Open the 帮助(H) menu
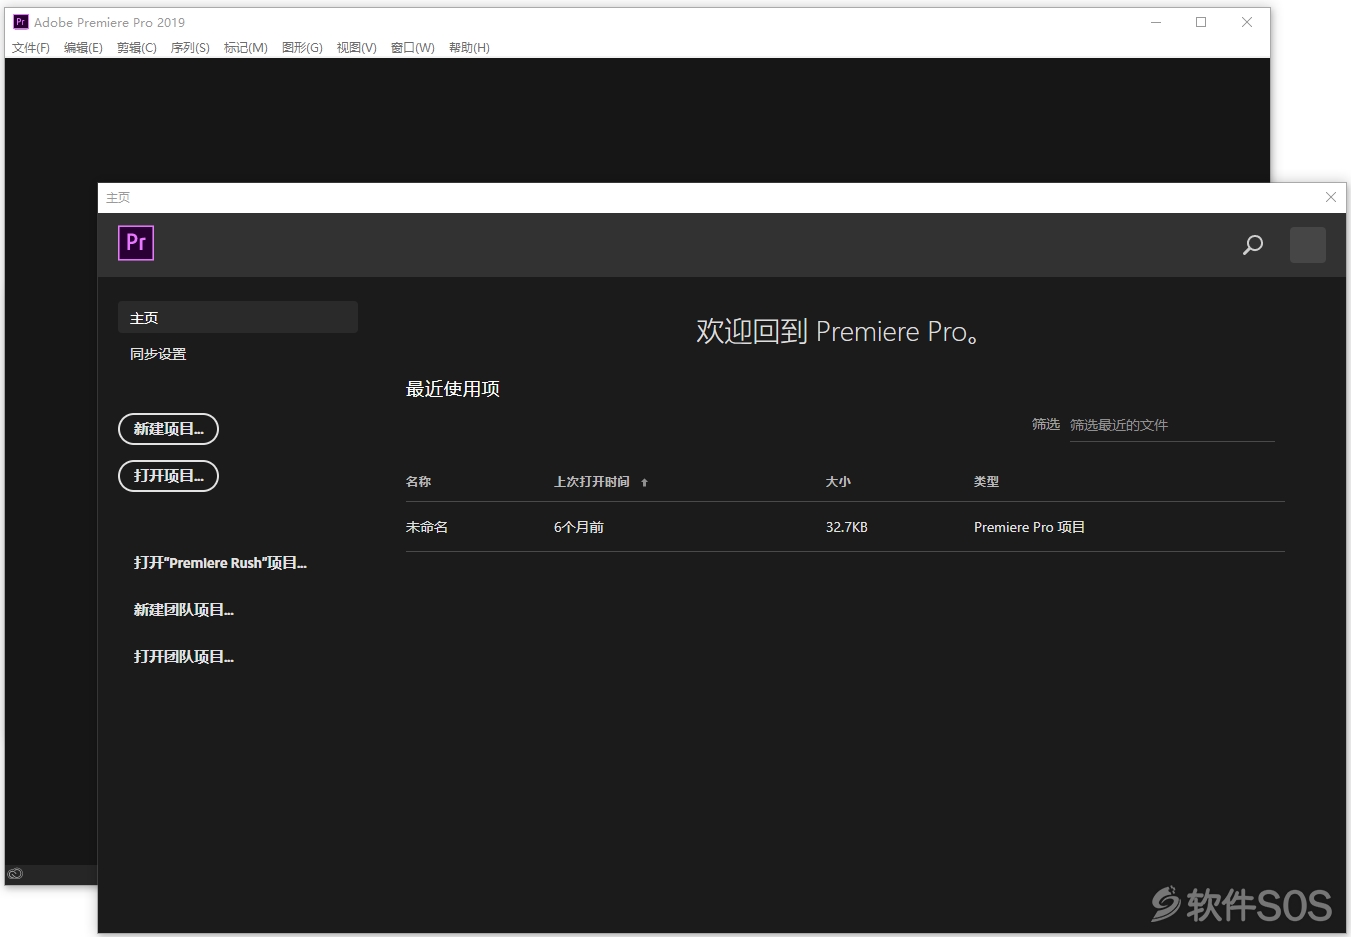This screenshot has width=1351, height=937. [469, 47]
